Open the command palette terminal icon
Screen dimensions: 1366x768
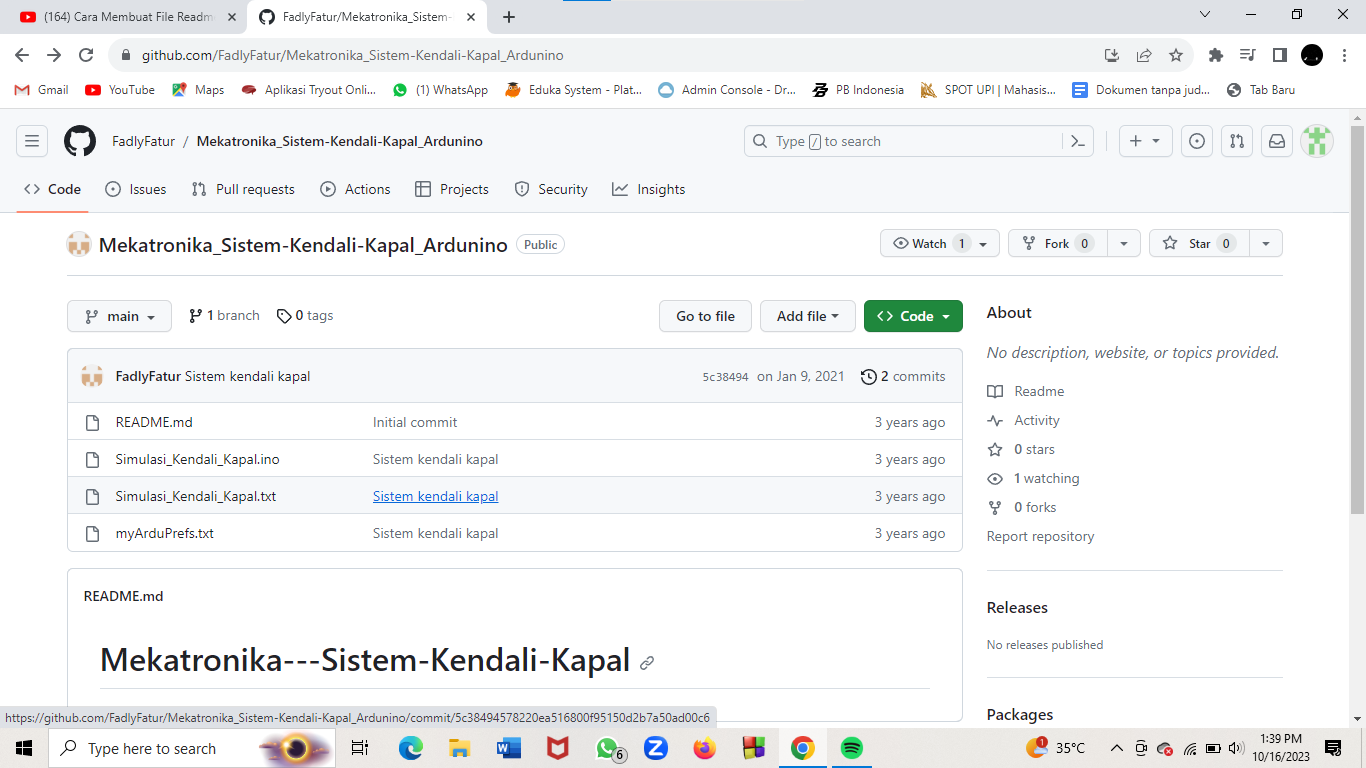click(1077, 140)
